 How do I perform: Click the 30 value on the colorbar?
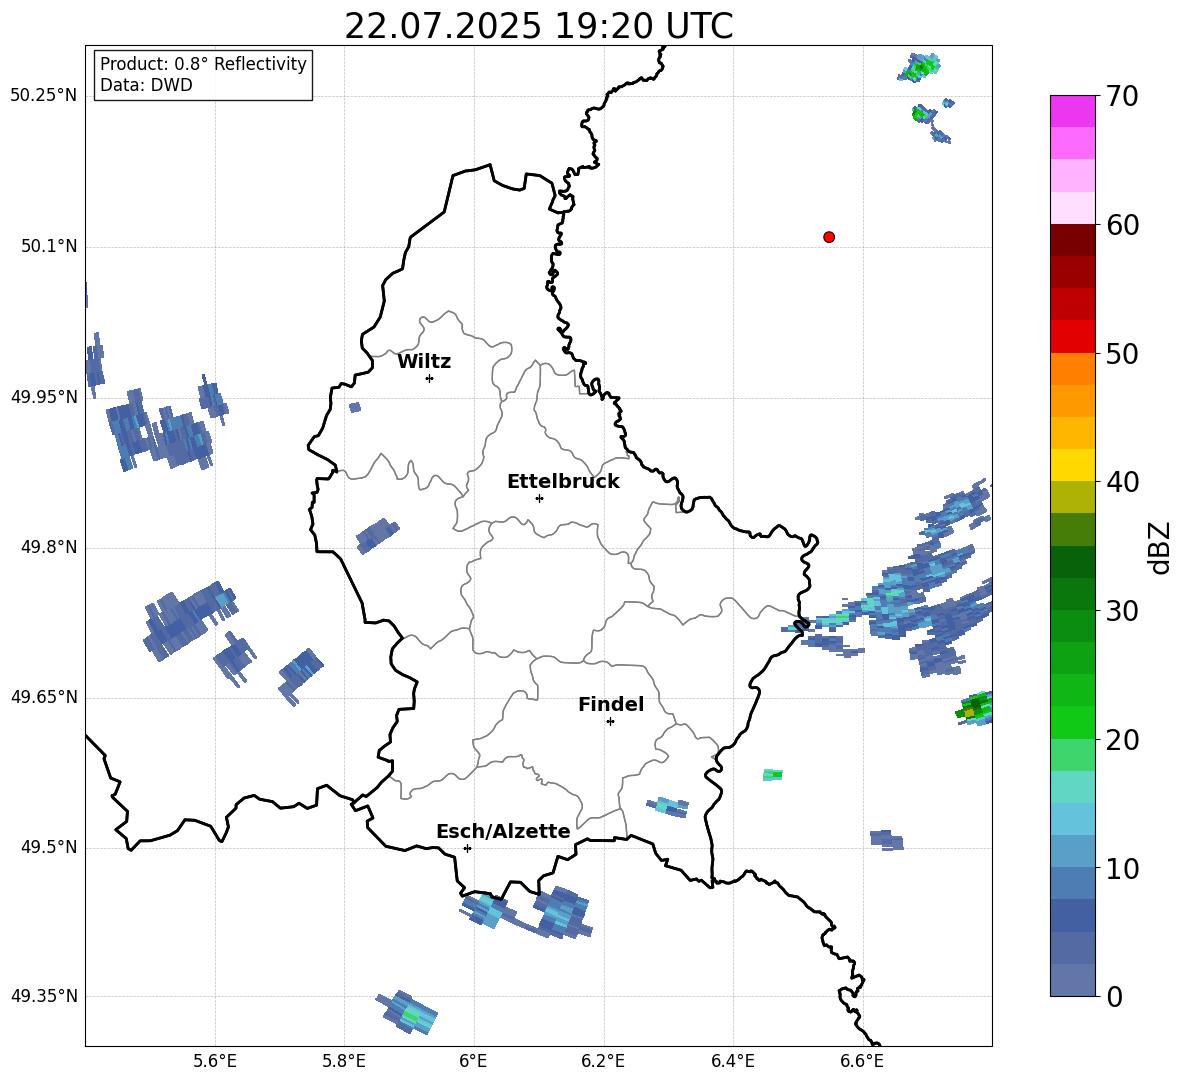[x=1122, y=611]
